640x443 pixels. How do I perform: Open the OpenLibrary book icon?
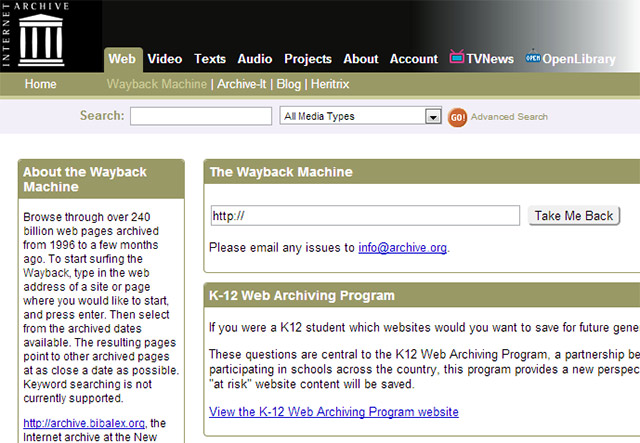pyautogui.click(x=533, y=57)
